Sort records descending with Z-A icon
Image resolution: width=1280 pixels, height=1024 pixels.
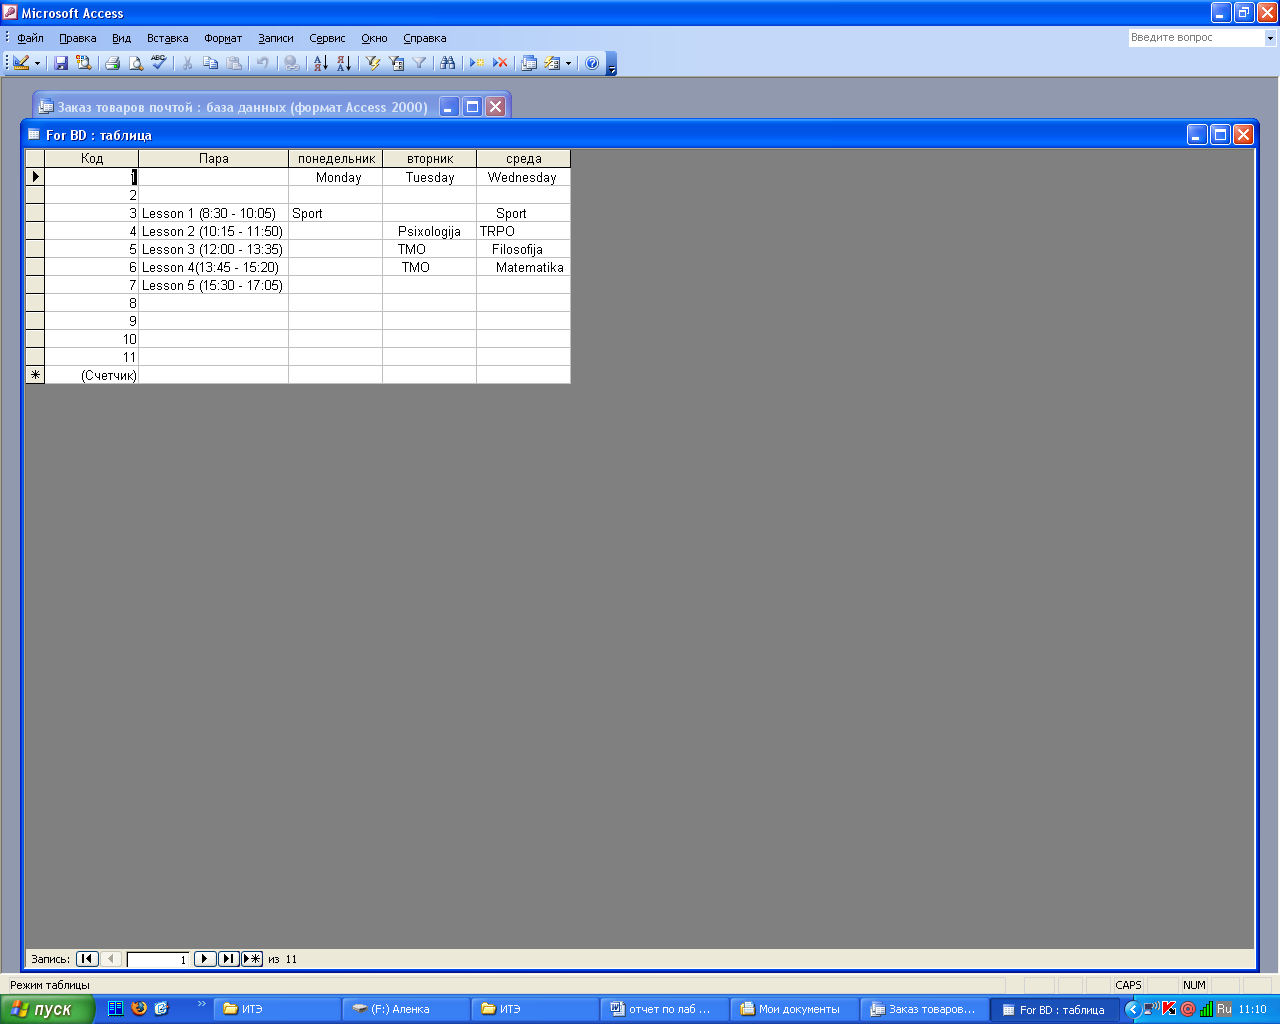pos(343,62)
